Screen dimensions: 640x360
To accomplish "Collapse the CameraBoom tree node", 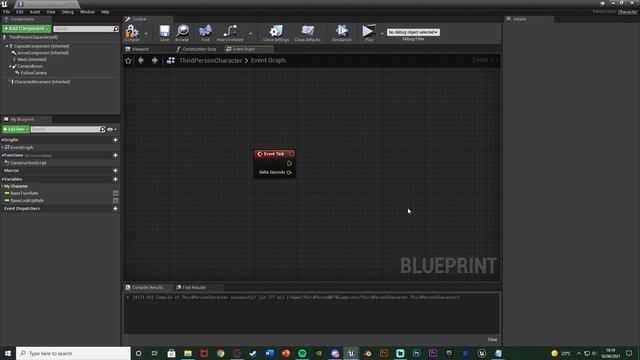I will 10,66.
